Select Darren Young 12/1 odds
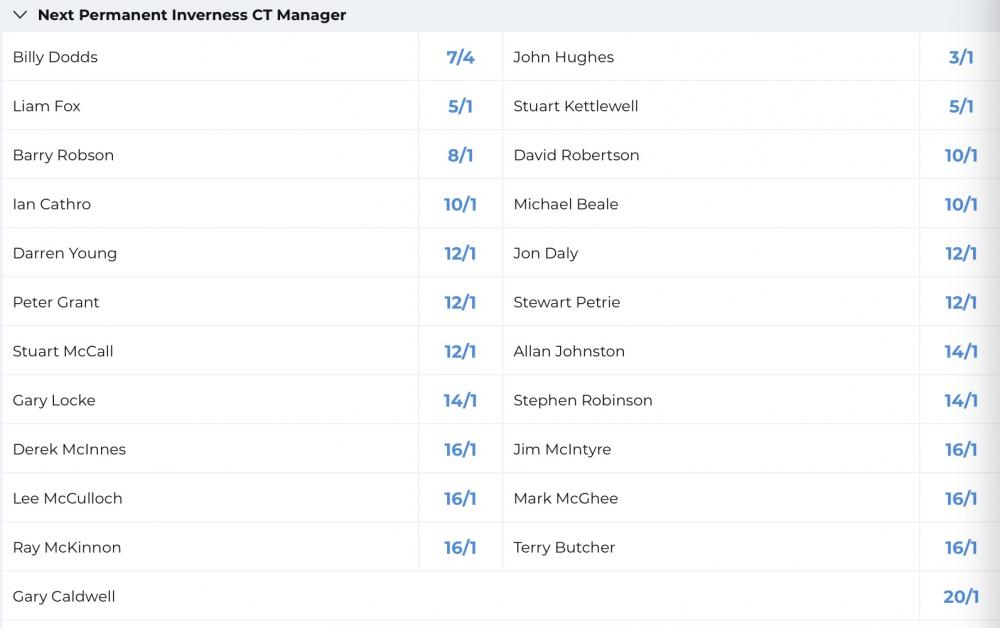 460,253
